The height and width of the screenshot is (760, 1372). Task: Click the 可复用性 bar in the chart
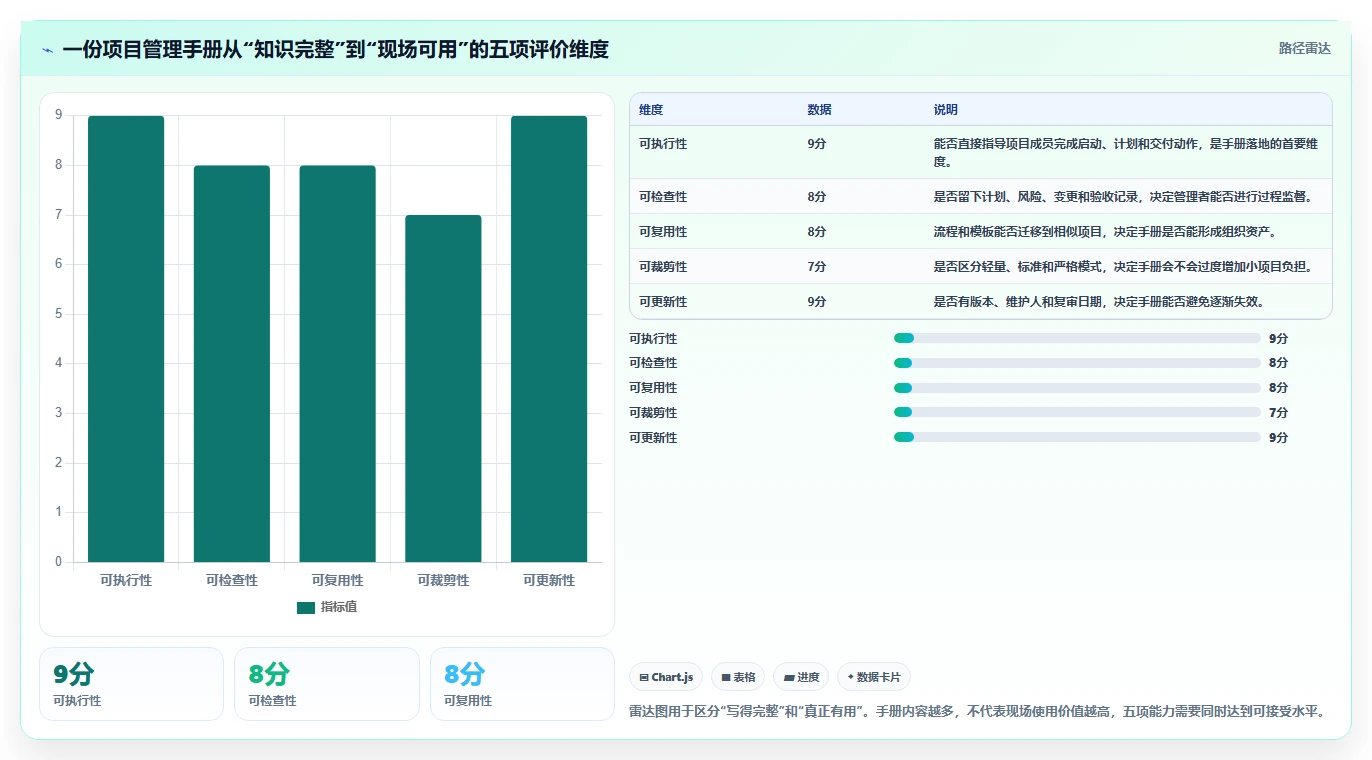(337, 364)
